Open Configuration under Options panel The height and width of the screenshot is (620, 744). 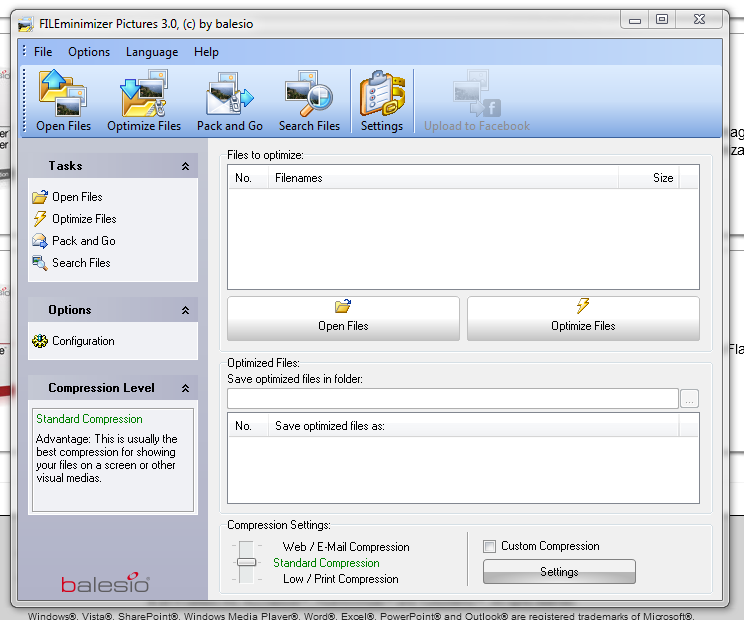click(83, 341)
